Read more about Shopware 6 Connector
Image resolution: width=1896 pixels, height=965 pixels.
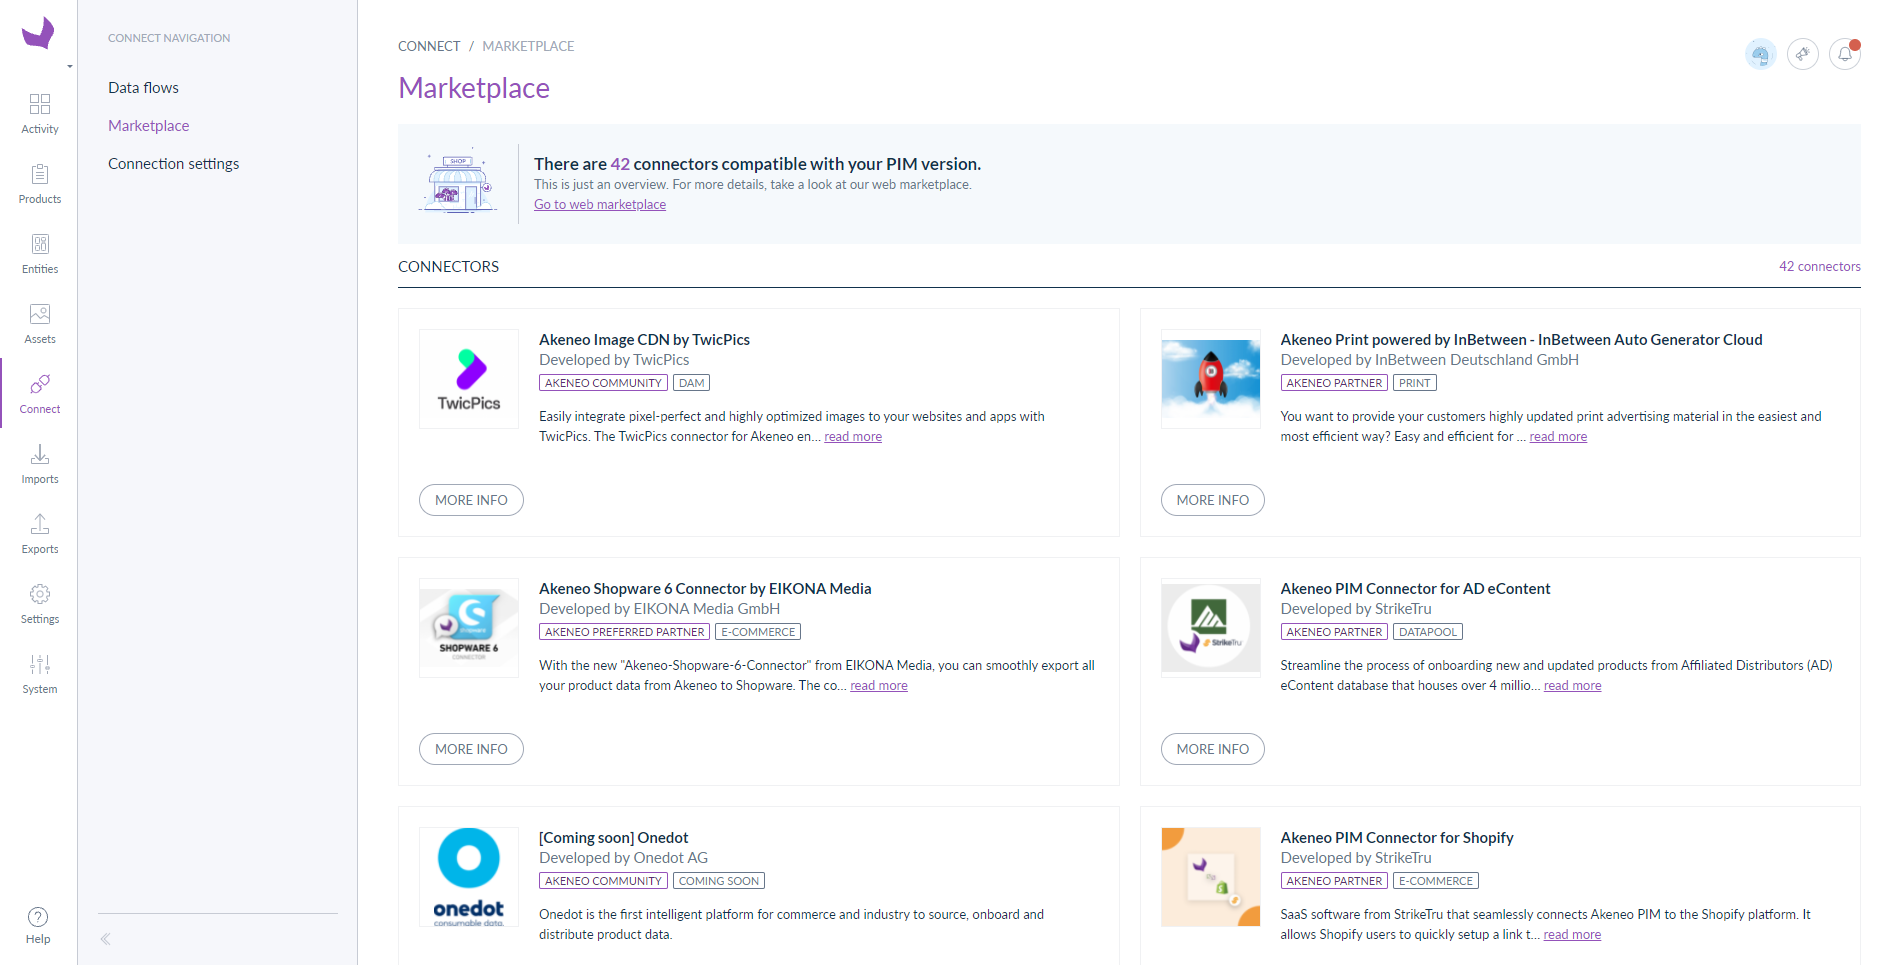click(879, 686)
